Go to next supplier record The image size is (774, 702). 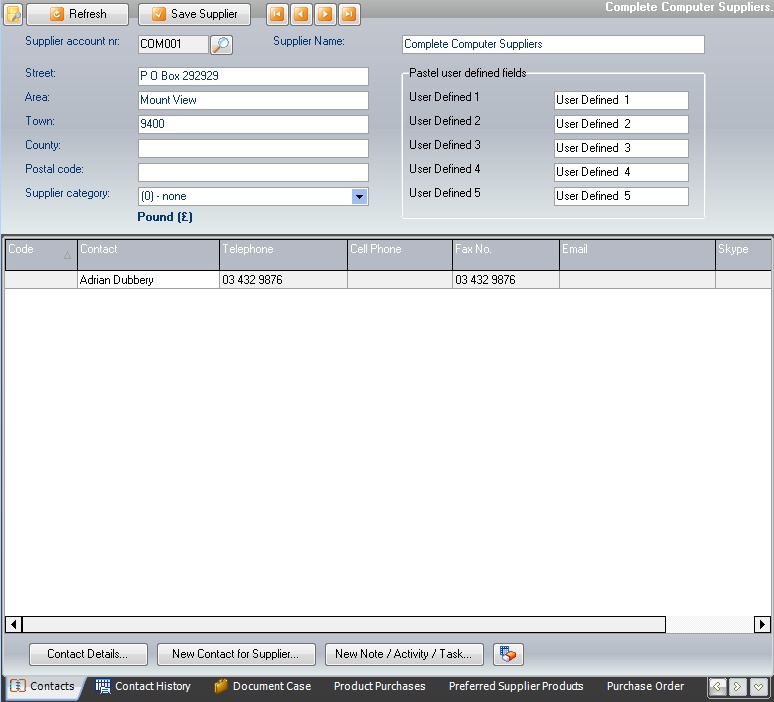(324, 14)
